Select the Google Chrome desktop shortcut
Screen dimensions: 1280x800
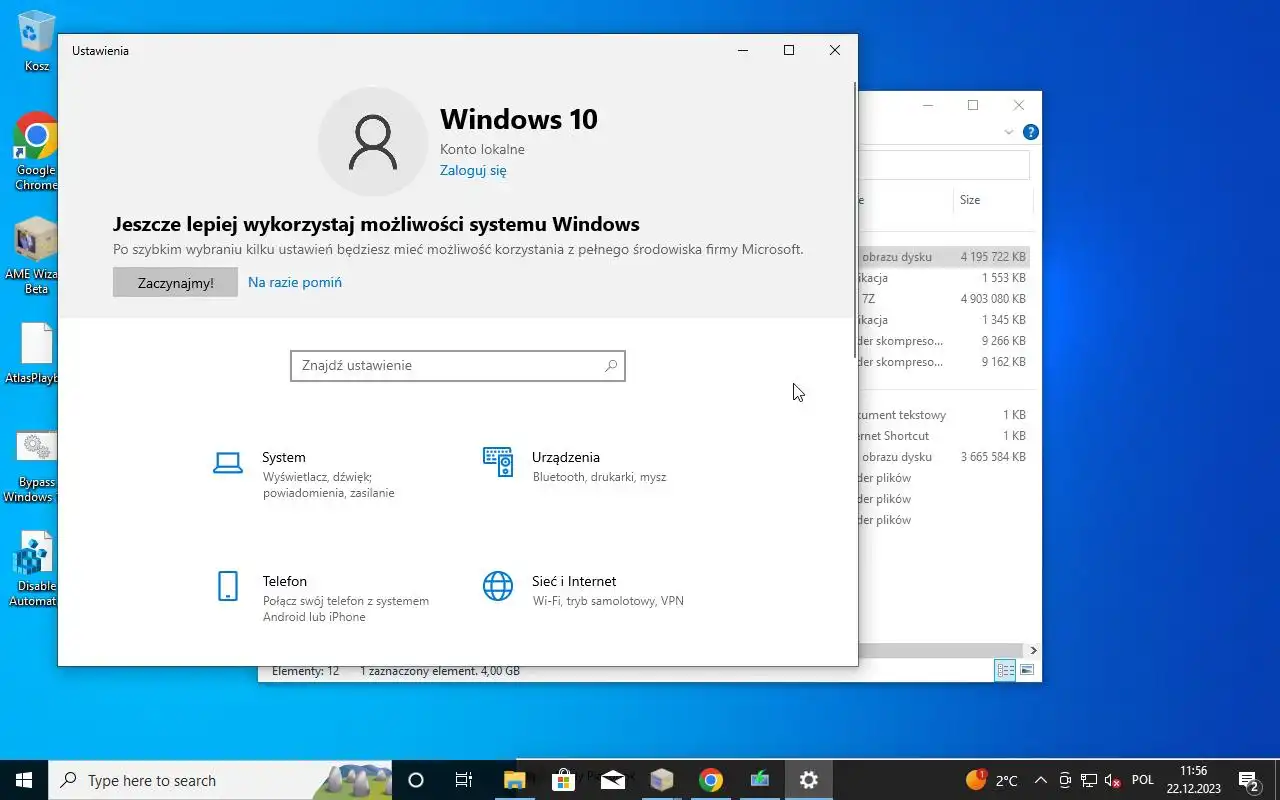pos(36,151)
